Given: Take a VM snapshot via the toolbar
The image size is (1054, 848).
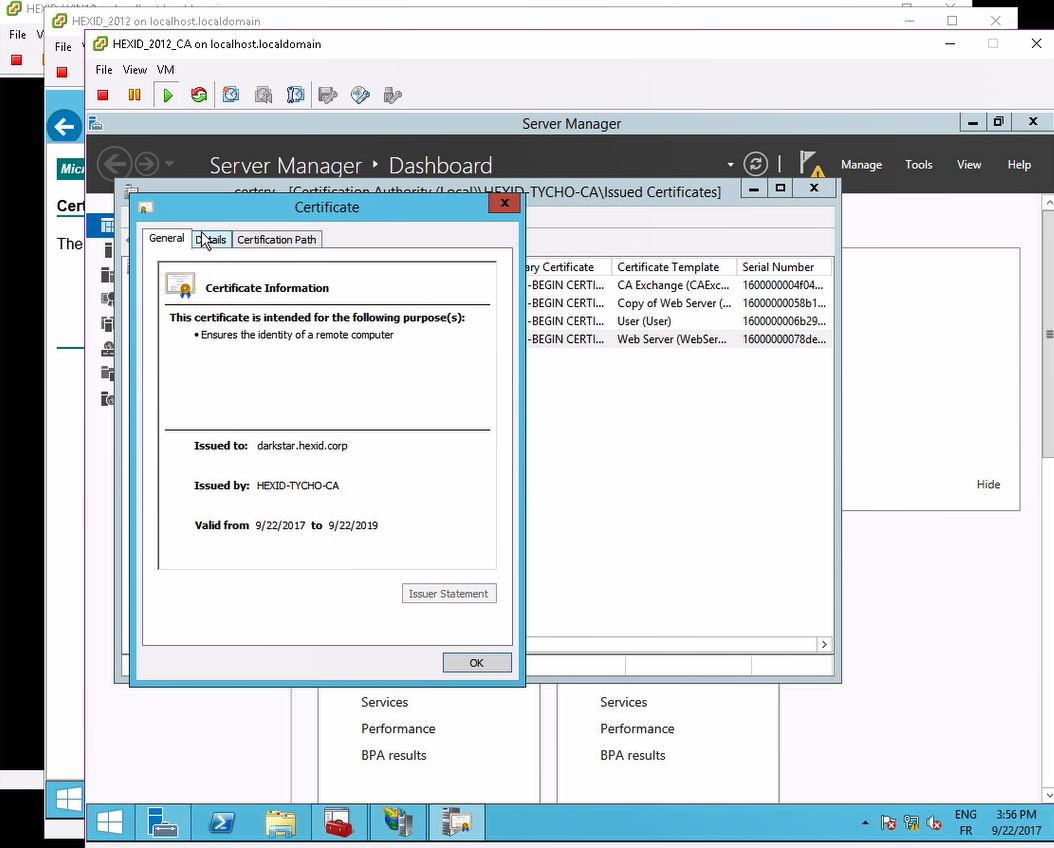Looking at the screenshot, I should [231, 95].
